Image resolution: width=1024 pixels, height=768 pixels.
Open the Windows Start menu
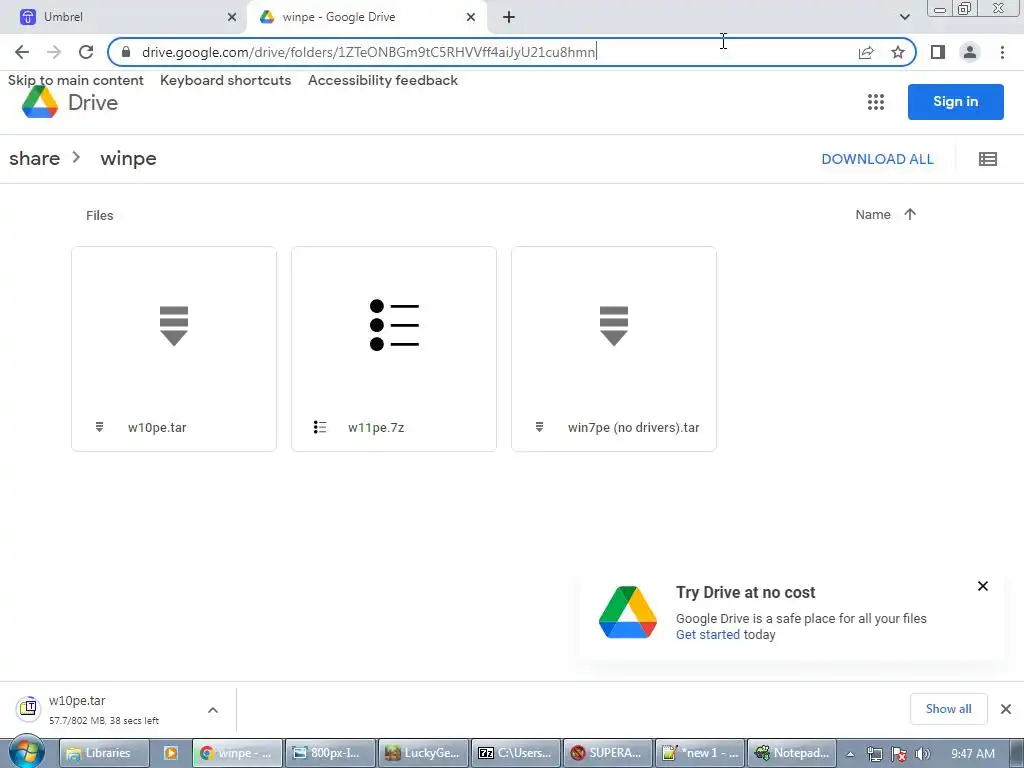27,752
